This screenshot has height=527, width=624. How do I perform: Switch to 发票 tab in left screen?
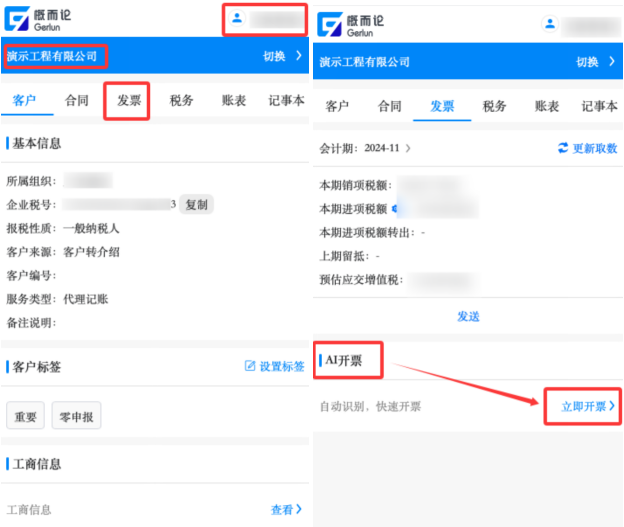(x=129, y=101)
